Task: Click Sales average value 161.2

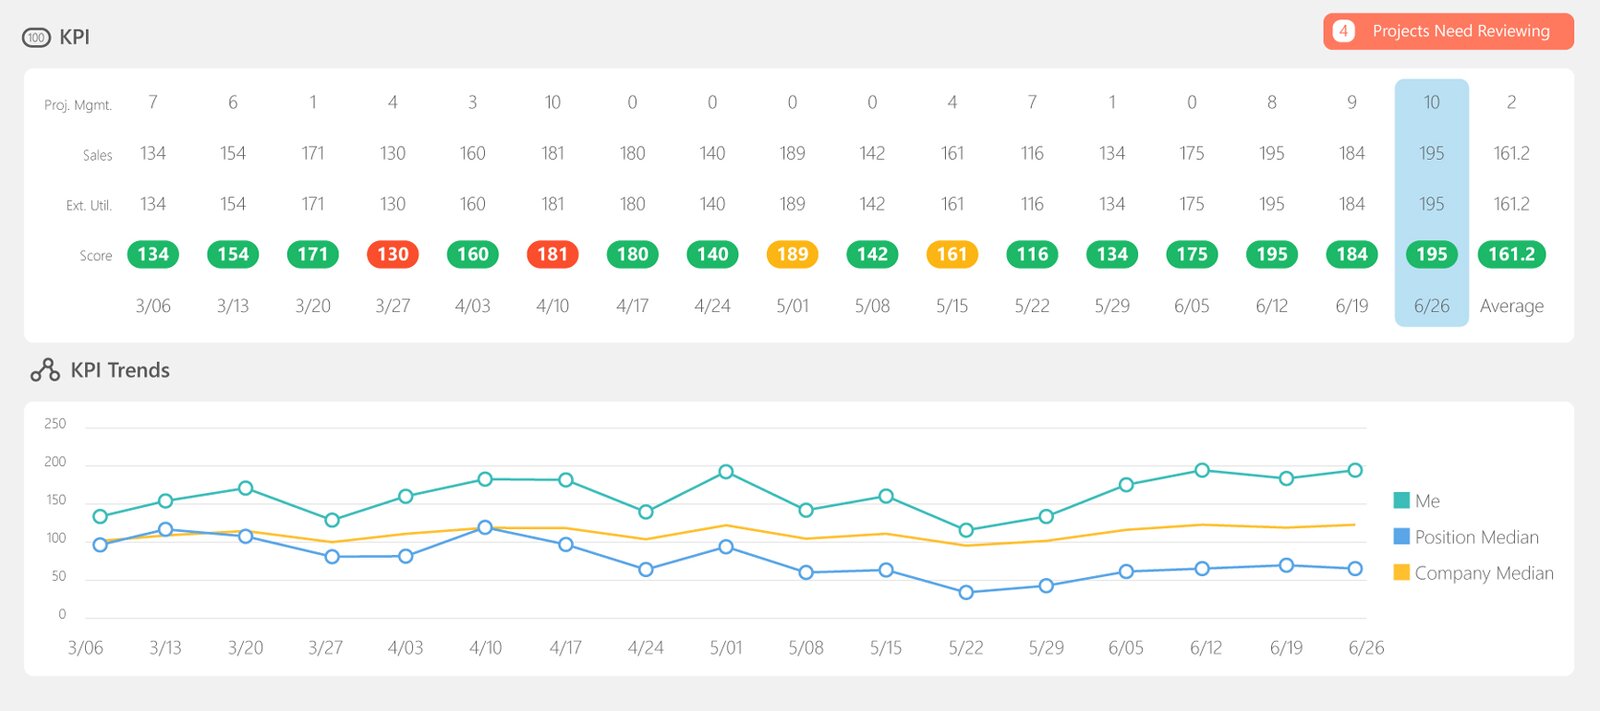Action: [x=1512, y=153]
